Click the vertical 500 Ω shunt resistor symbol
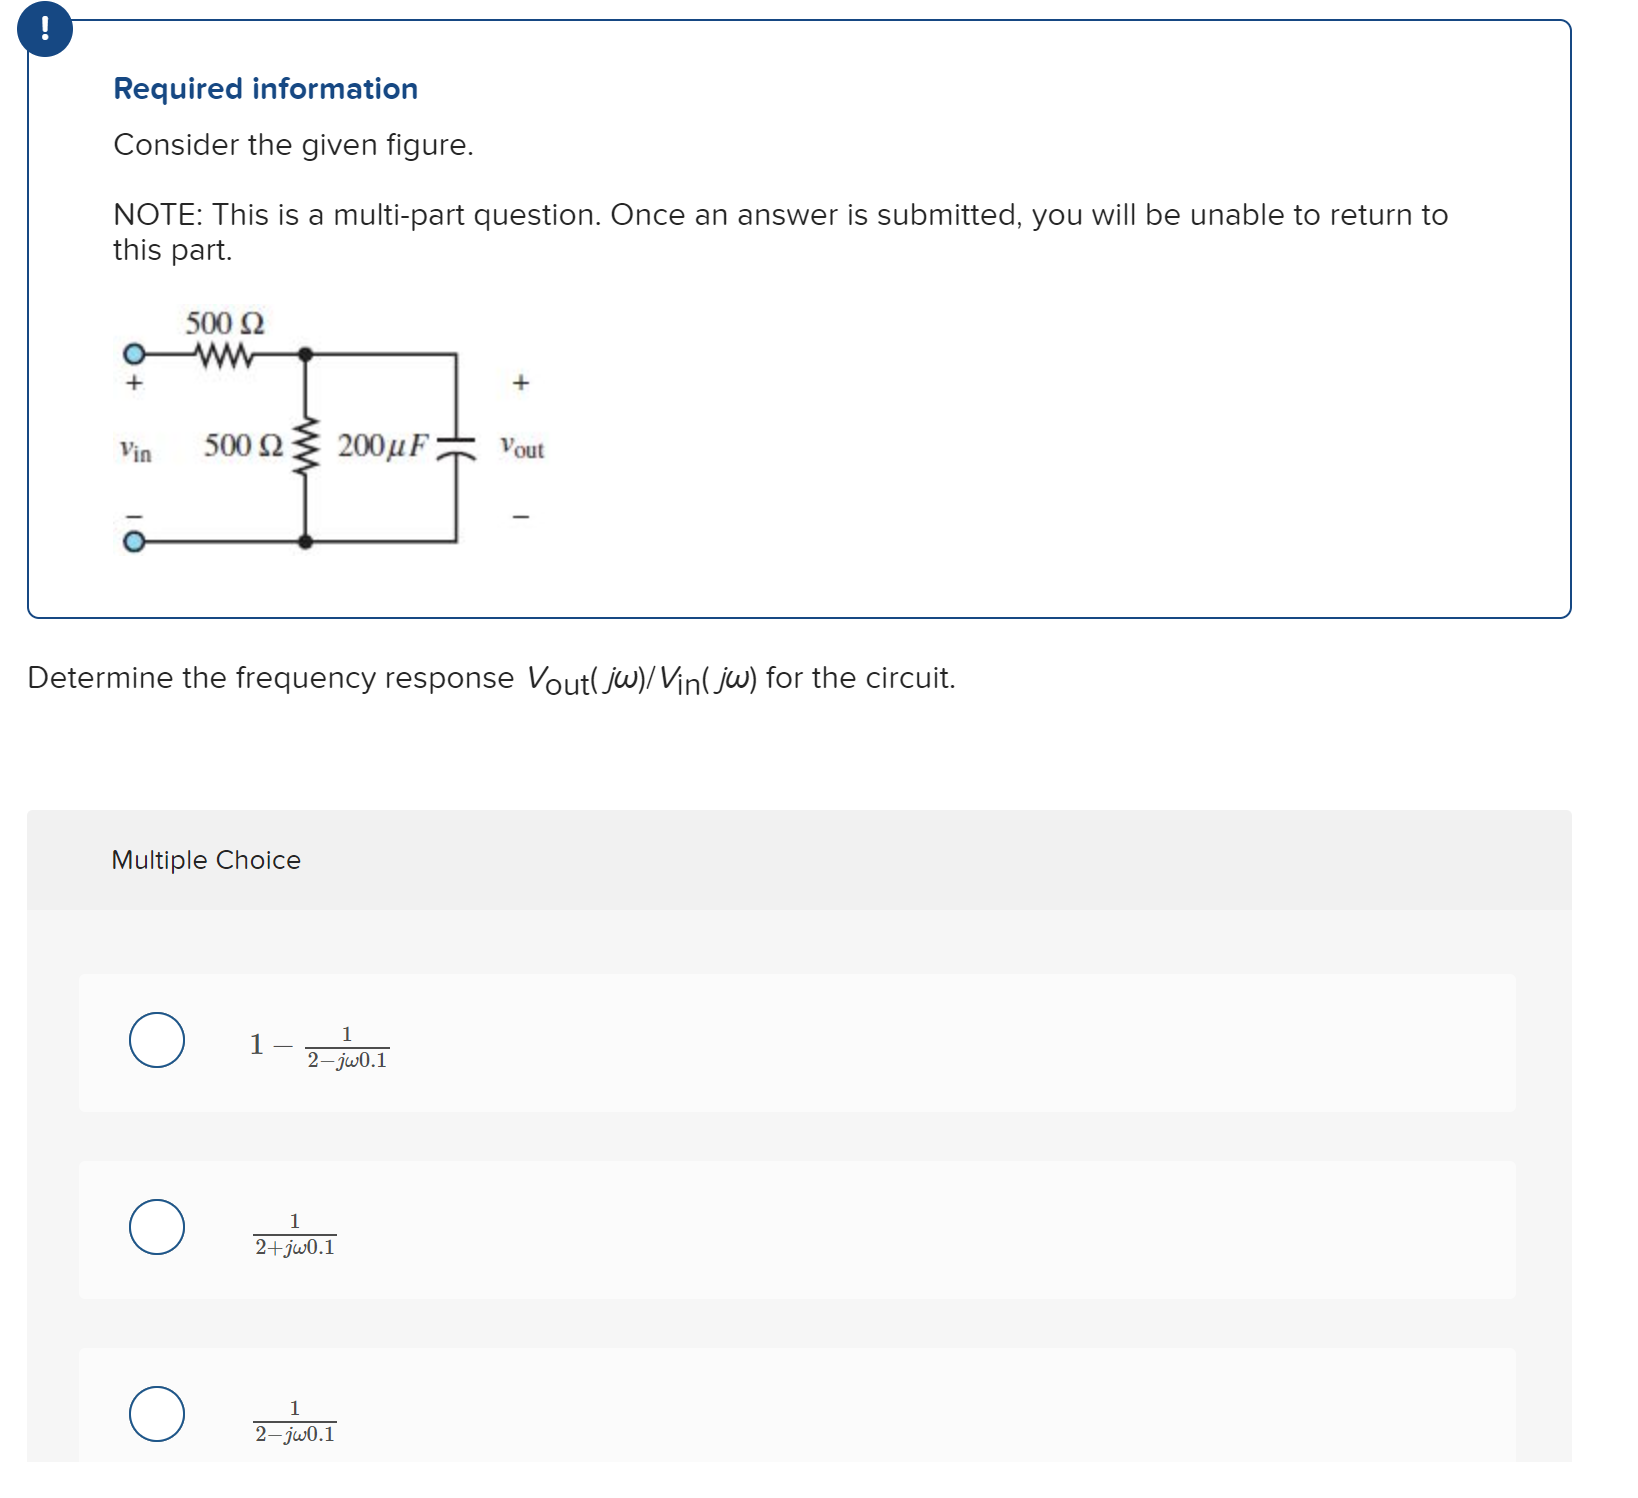Viewport: 1638px width, 1498px height. 306,448
